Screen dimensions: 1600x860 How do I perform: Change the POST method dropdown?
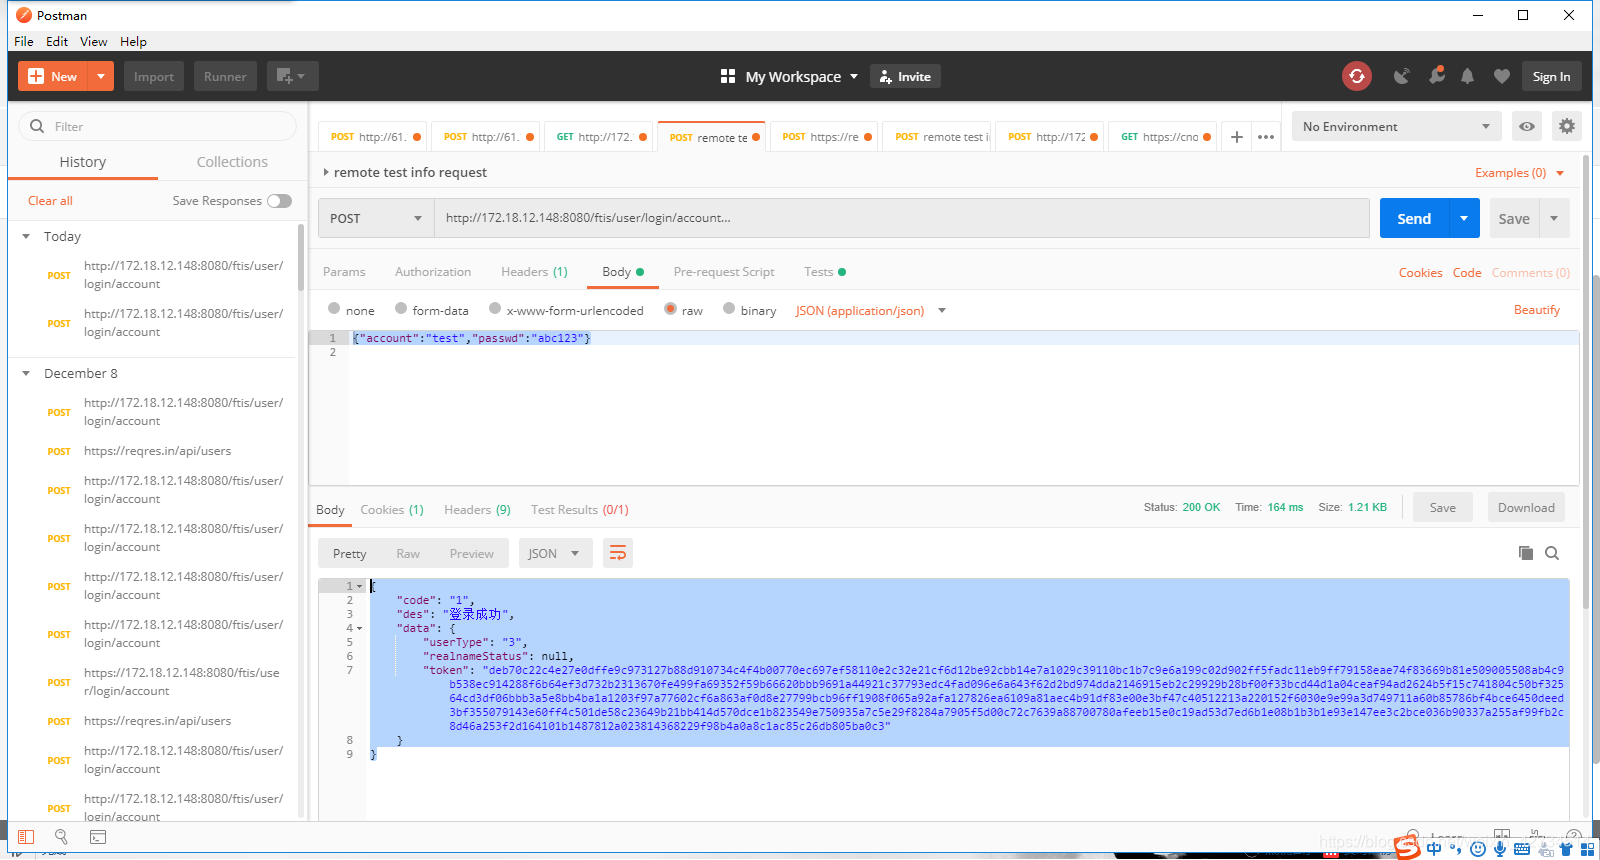(x=376, y=218)
